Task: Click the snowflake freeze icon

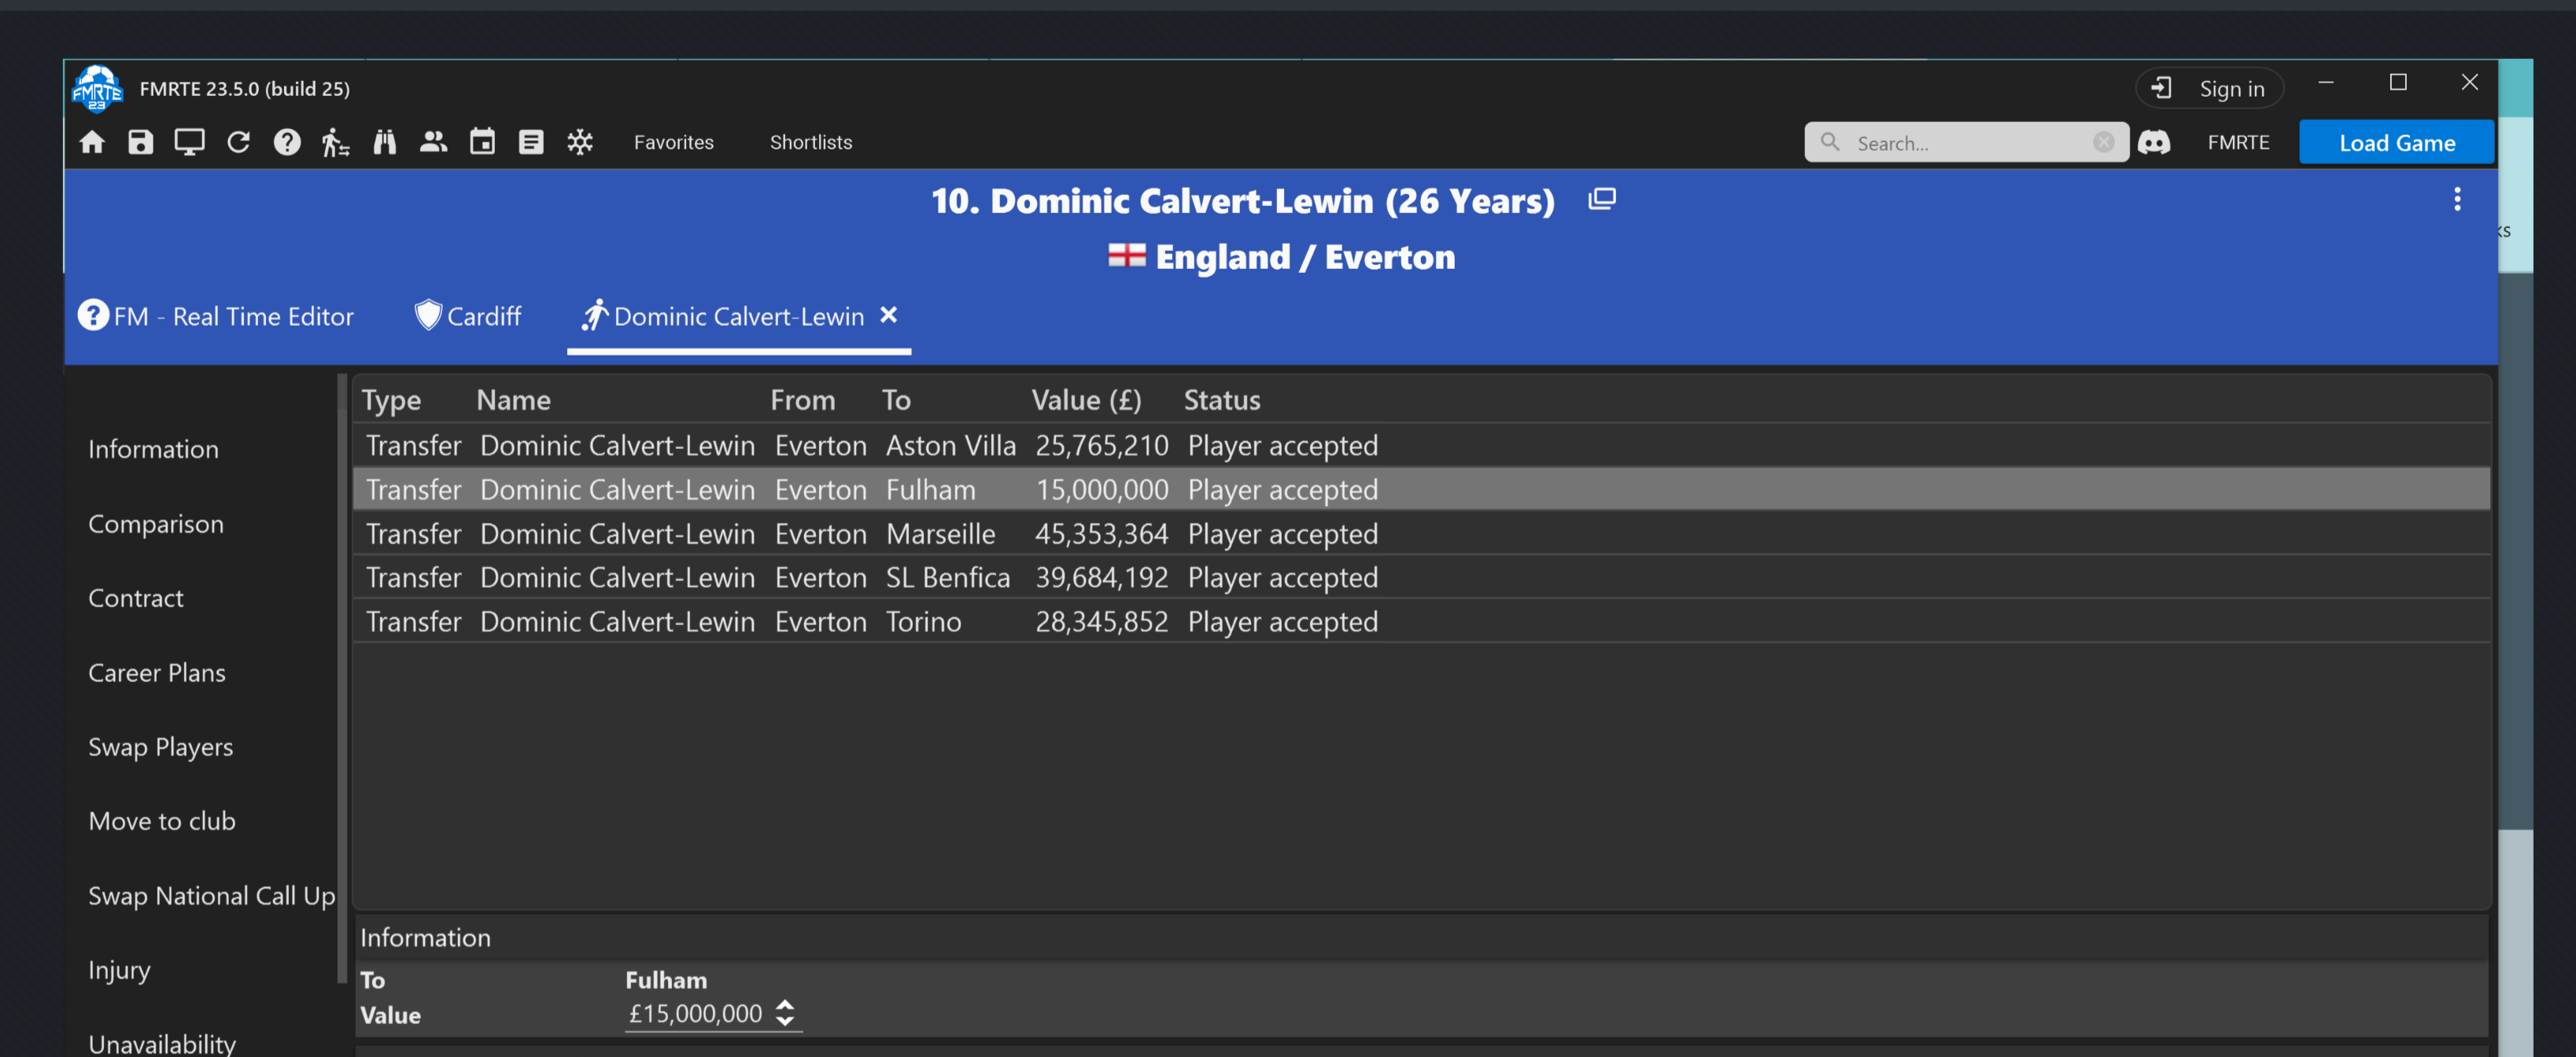Action: coord(580,142)
